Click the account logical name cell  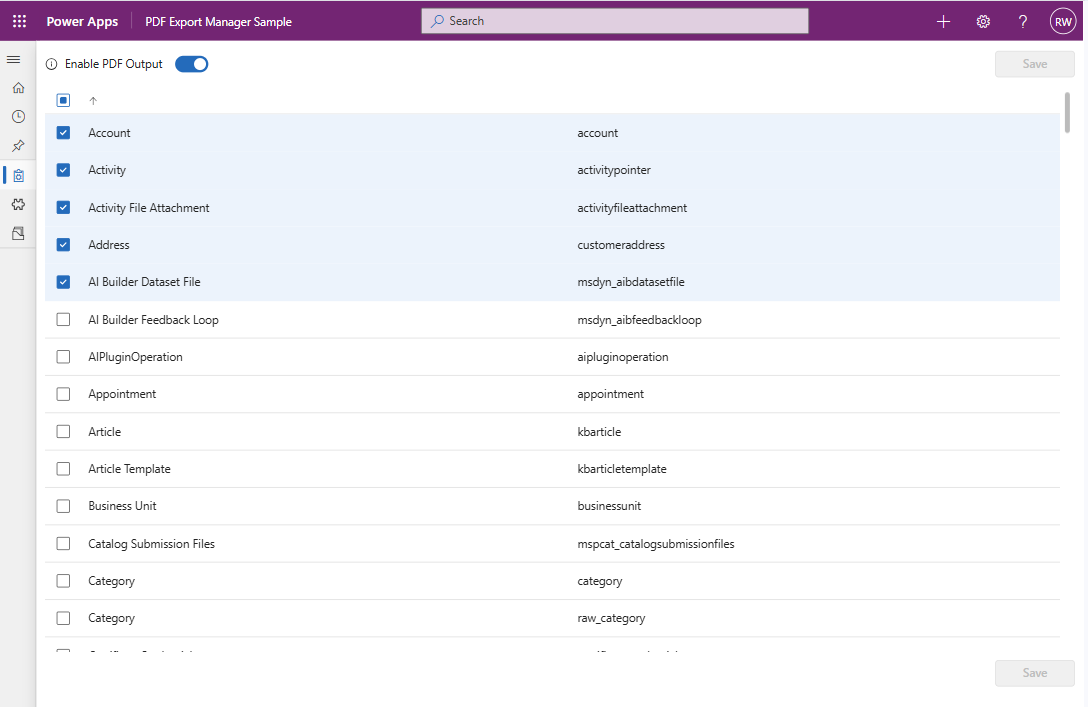pyautogui.click(x=597, y=133)
